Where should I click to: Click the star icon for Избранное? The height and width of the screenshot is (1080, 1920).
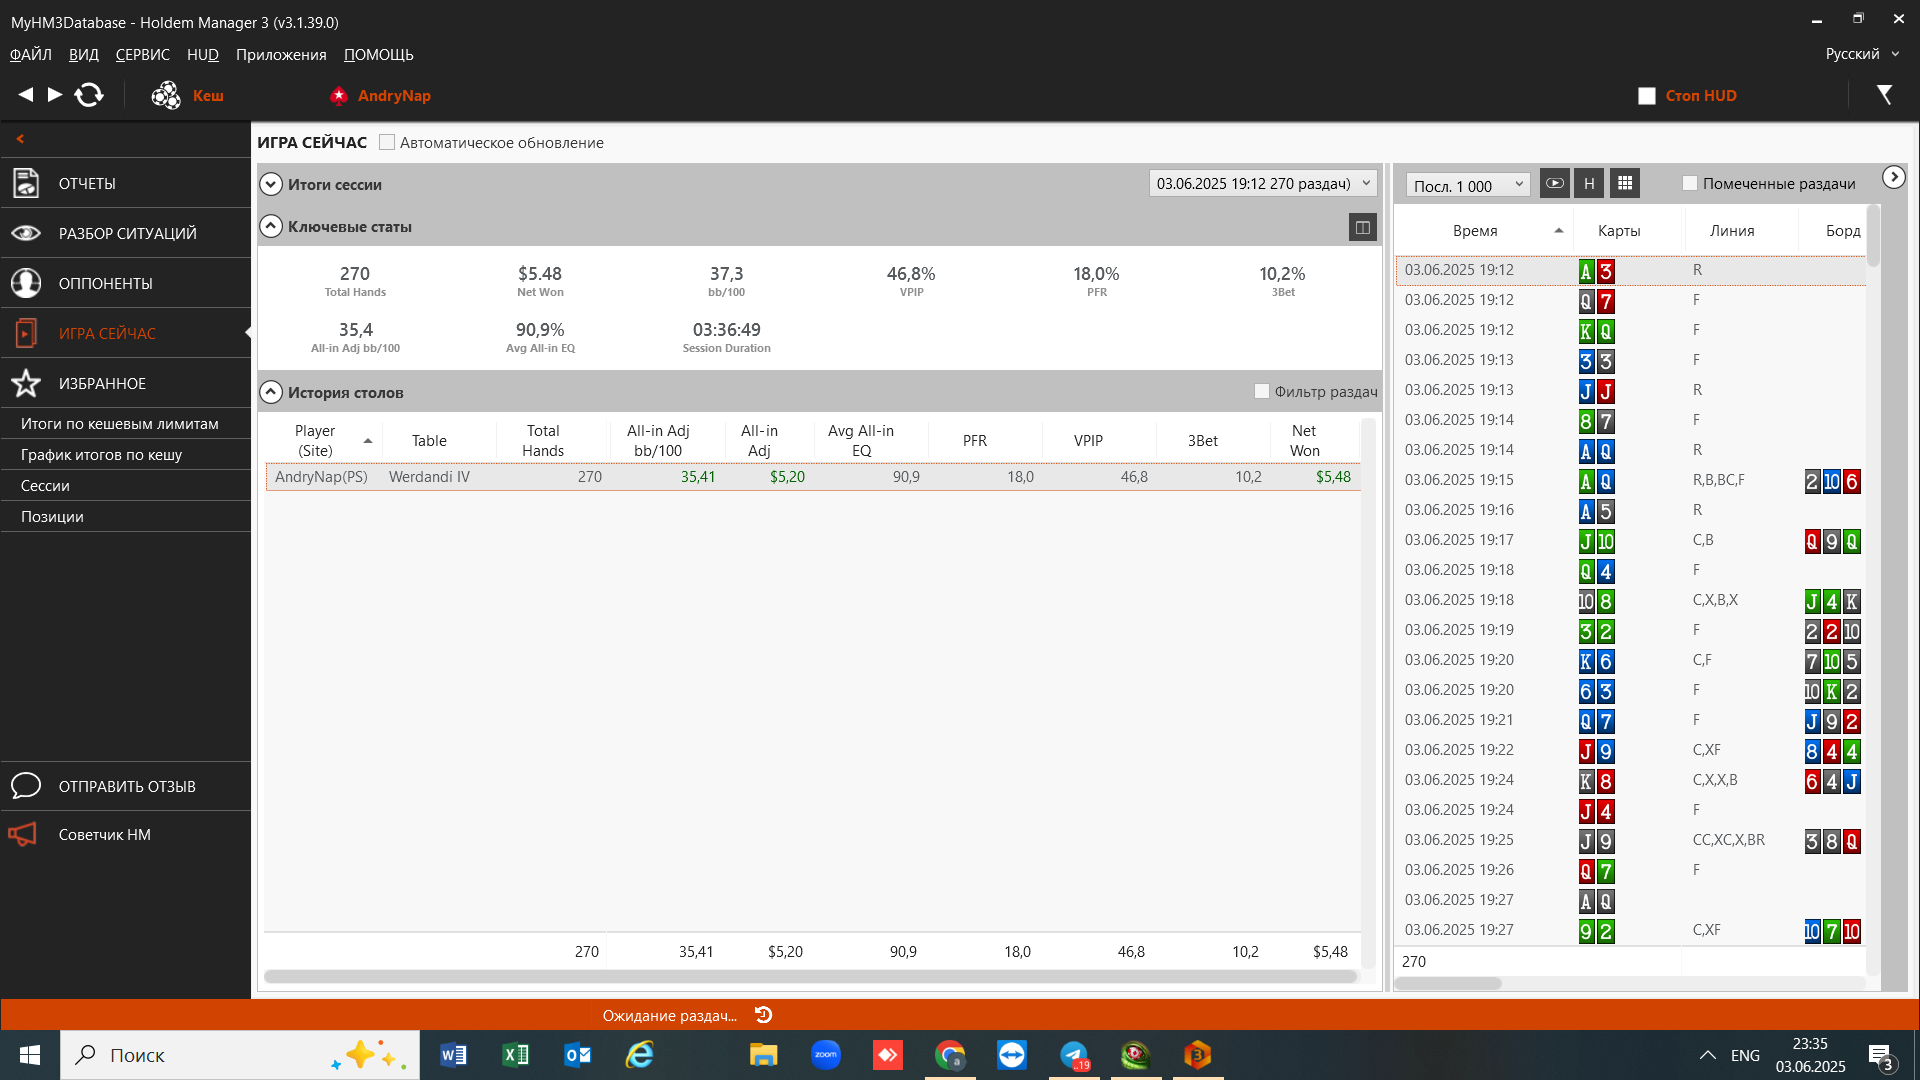click(26, 383)
